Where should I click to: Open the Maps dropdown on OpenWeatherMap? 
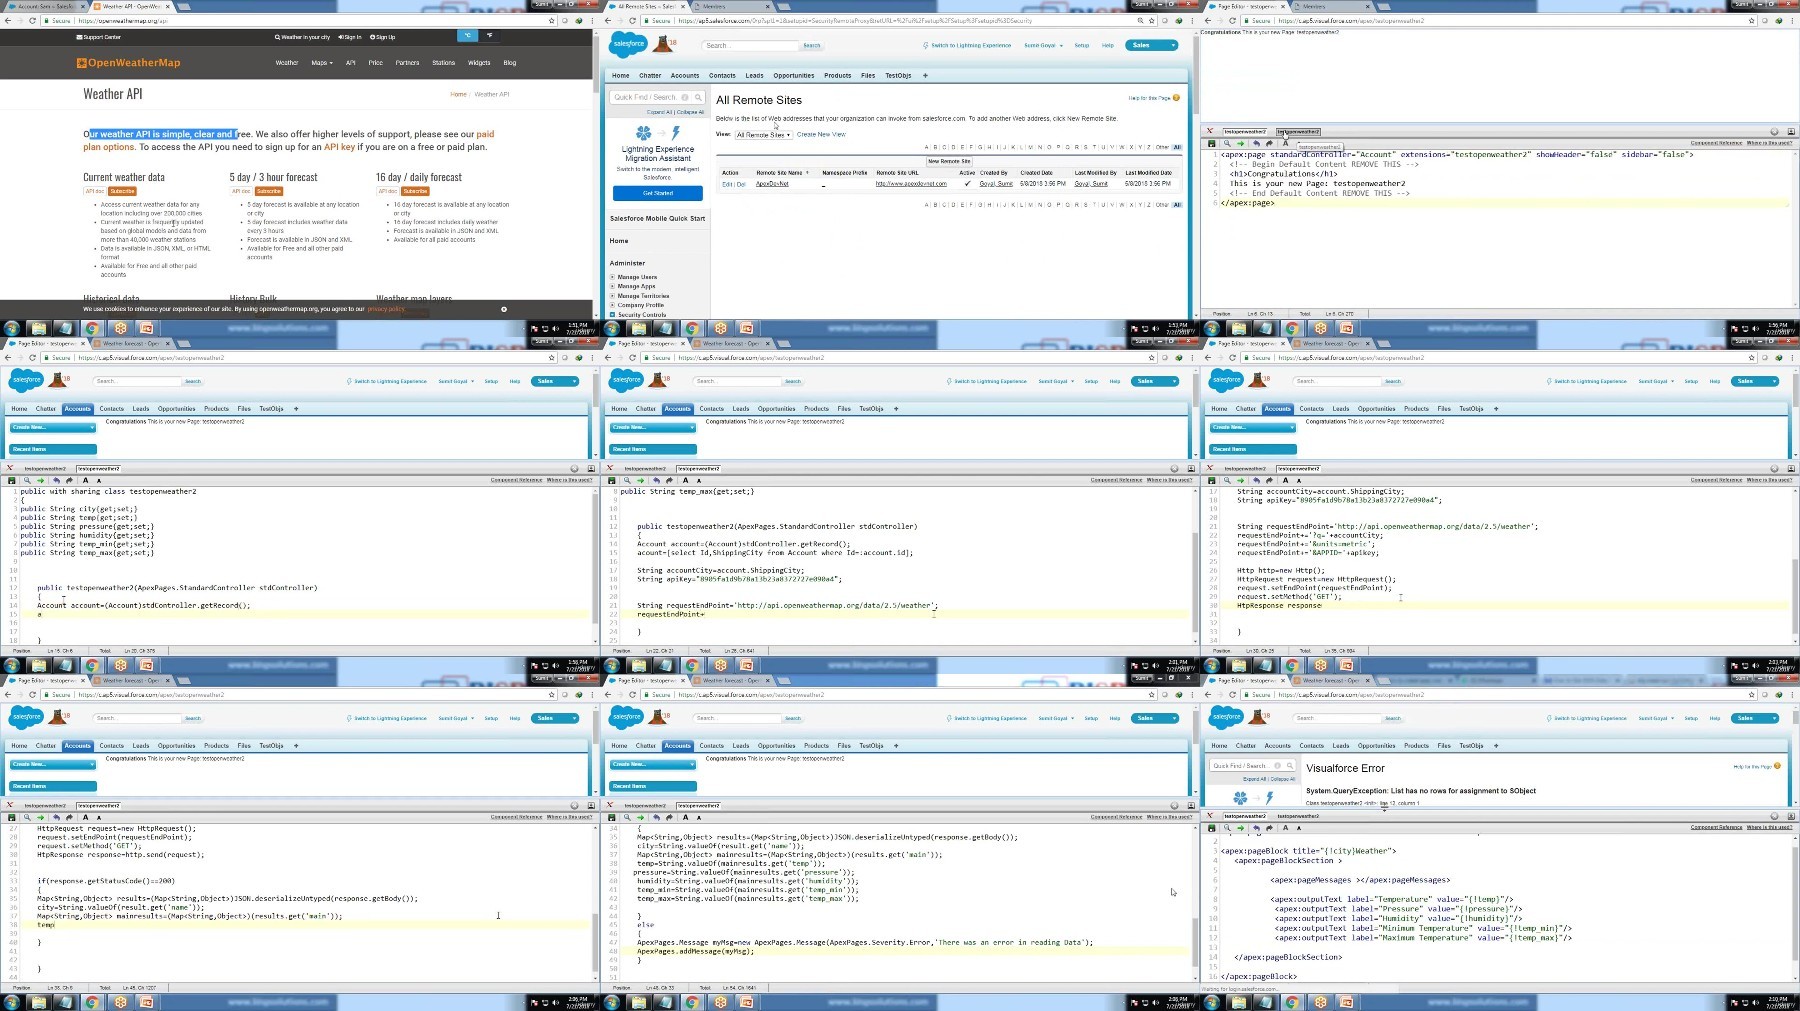click(x=321, y=63)
